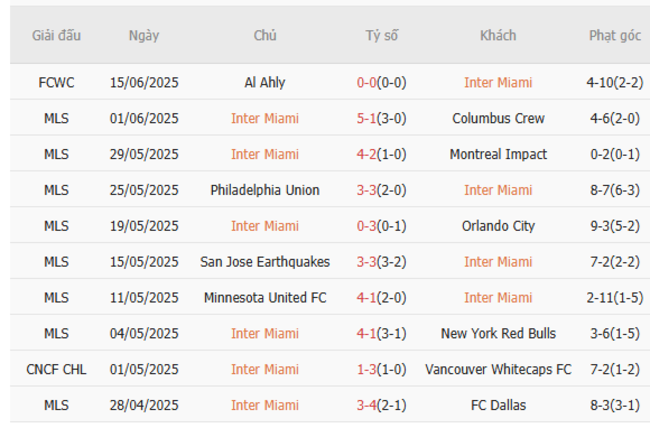
Task: Click the Orlando City team link
Action: coord(498,226)
